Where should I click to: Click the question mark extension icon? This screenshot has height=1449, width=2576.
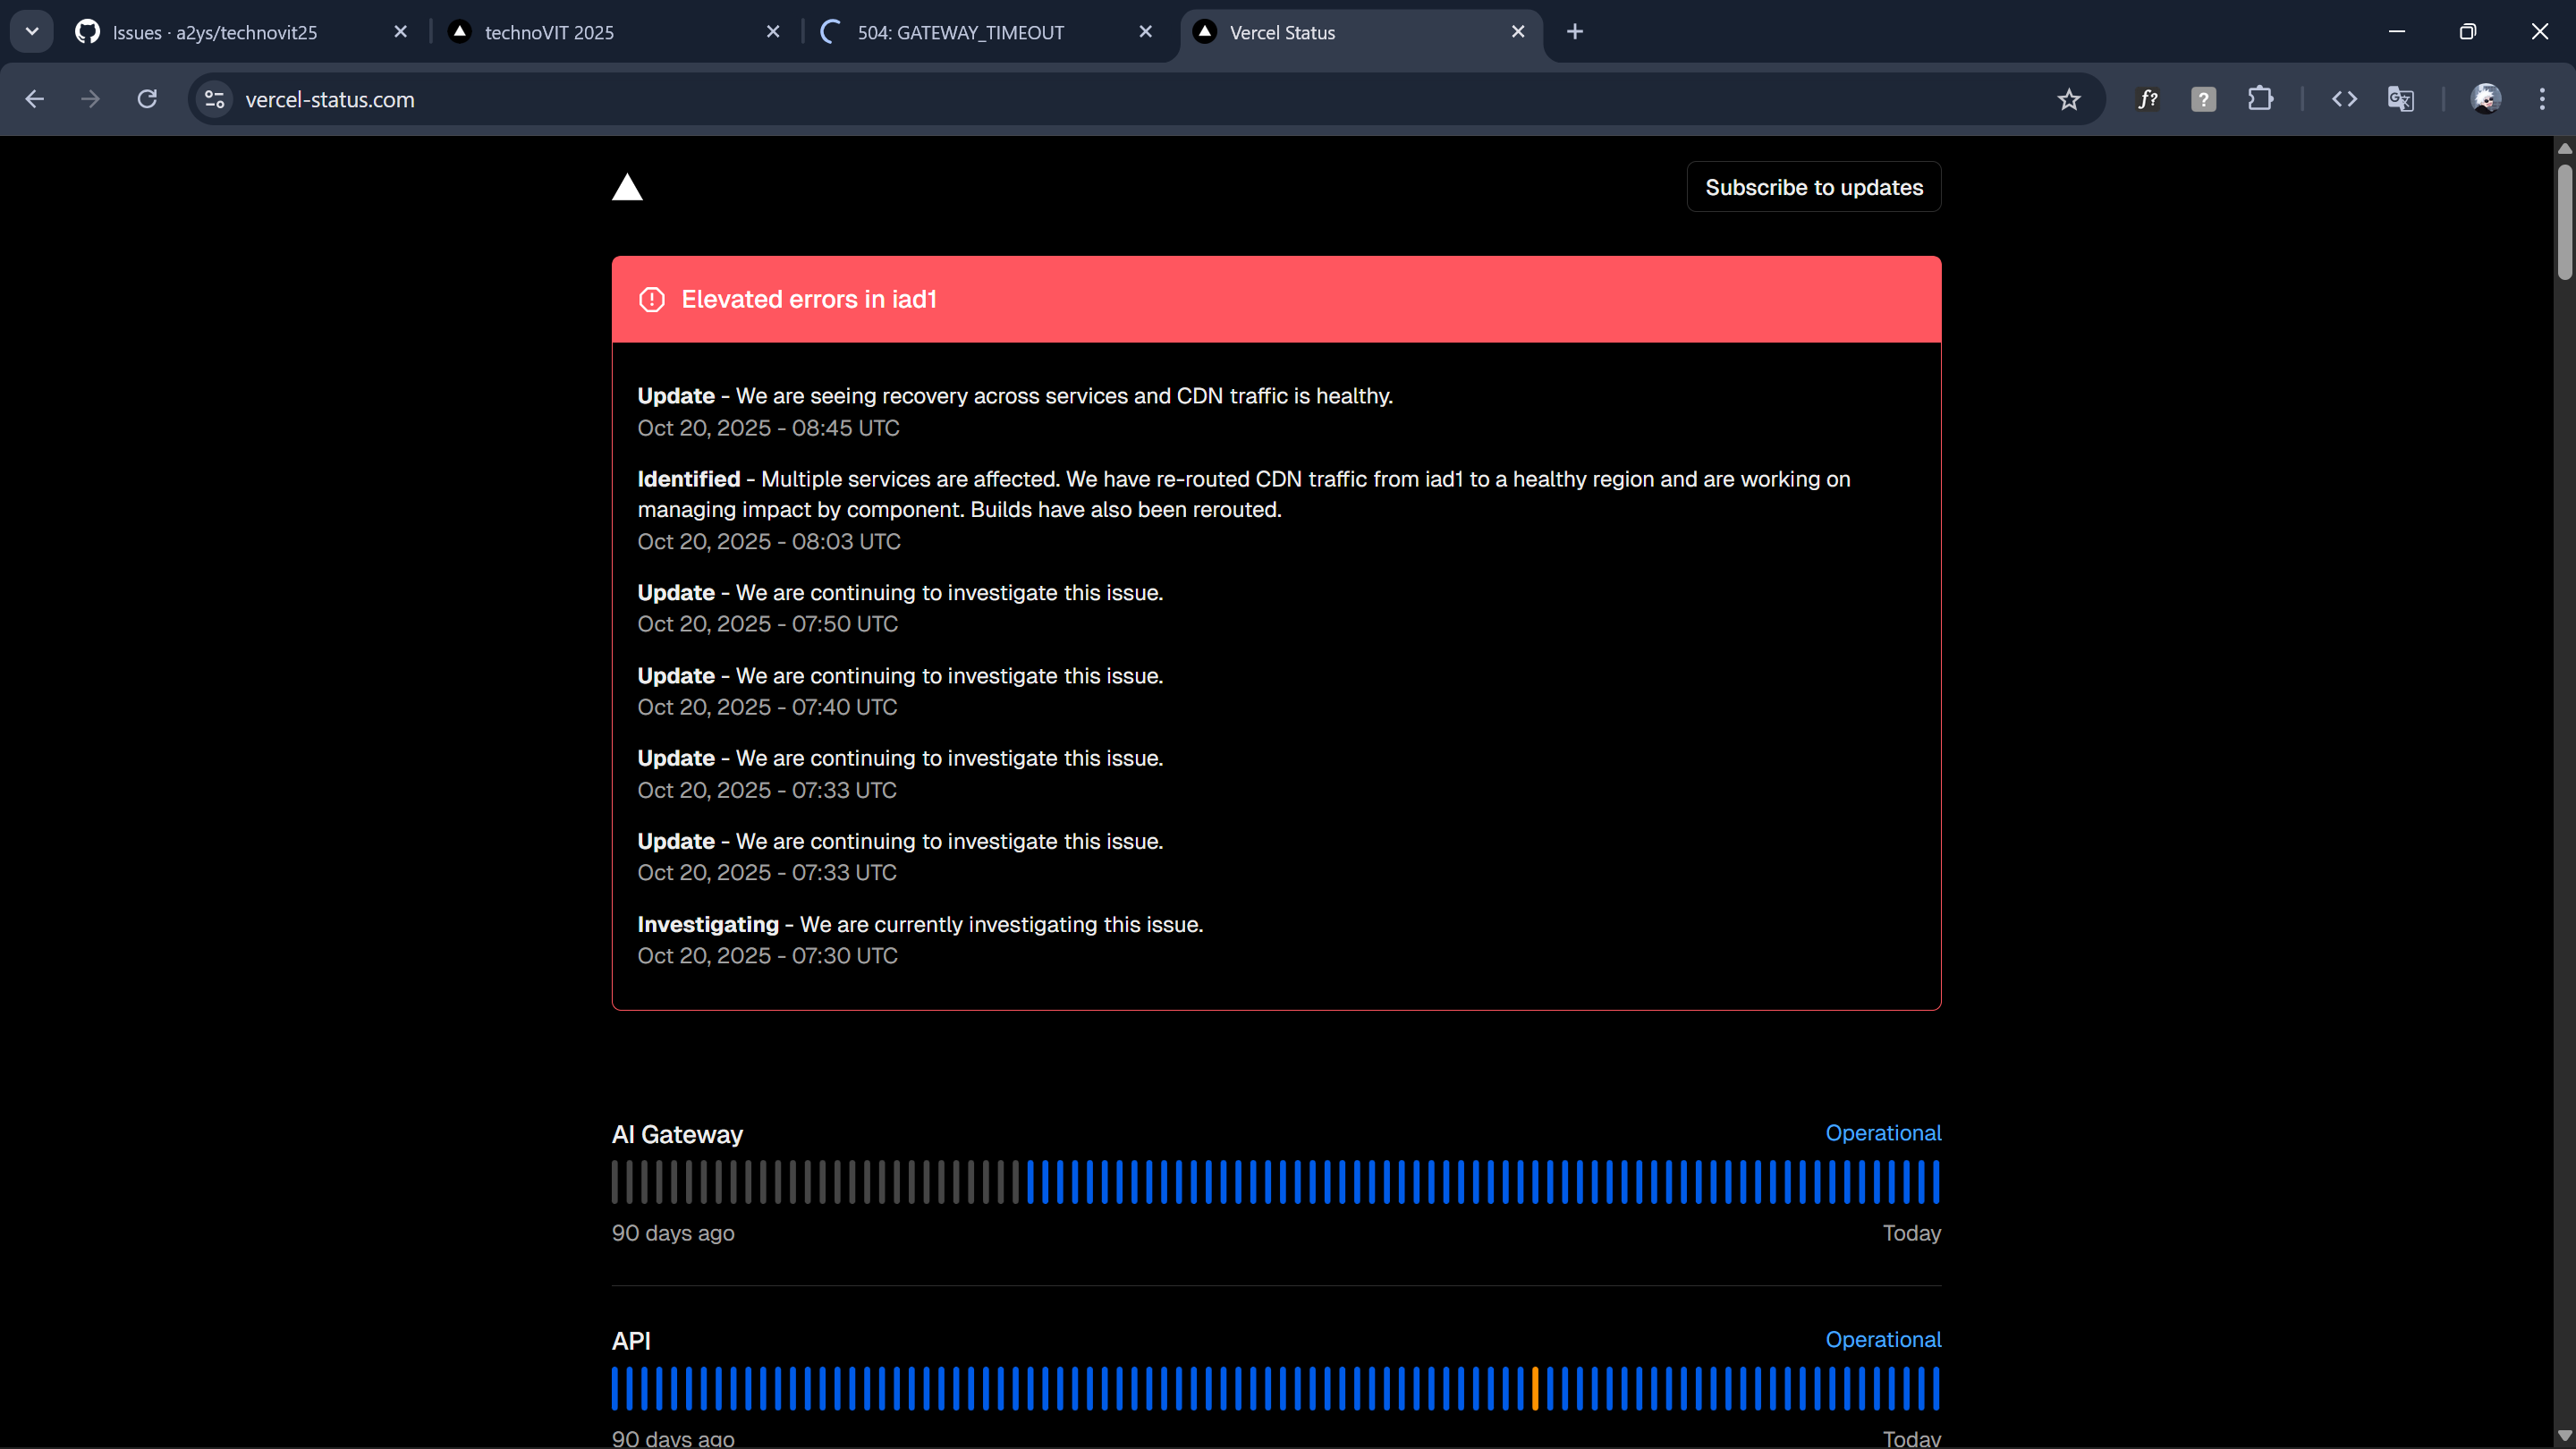click(2203, 99)
